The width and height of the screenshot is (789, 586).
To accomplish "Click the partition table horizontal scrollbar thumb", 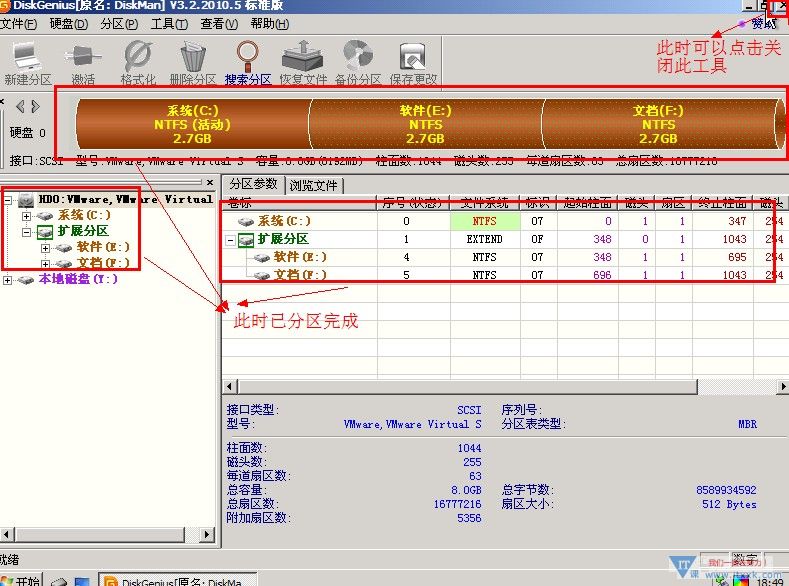I will (468, 386).
